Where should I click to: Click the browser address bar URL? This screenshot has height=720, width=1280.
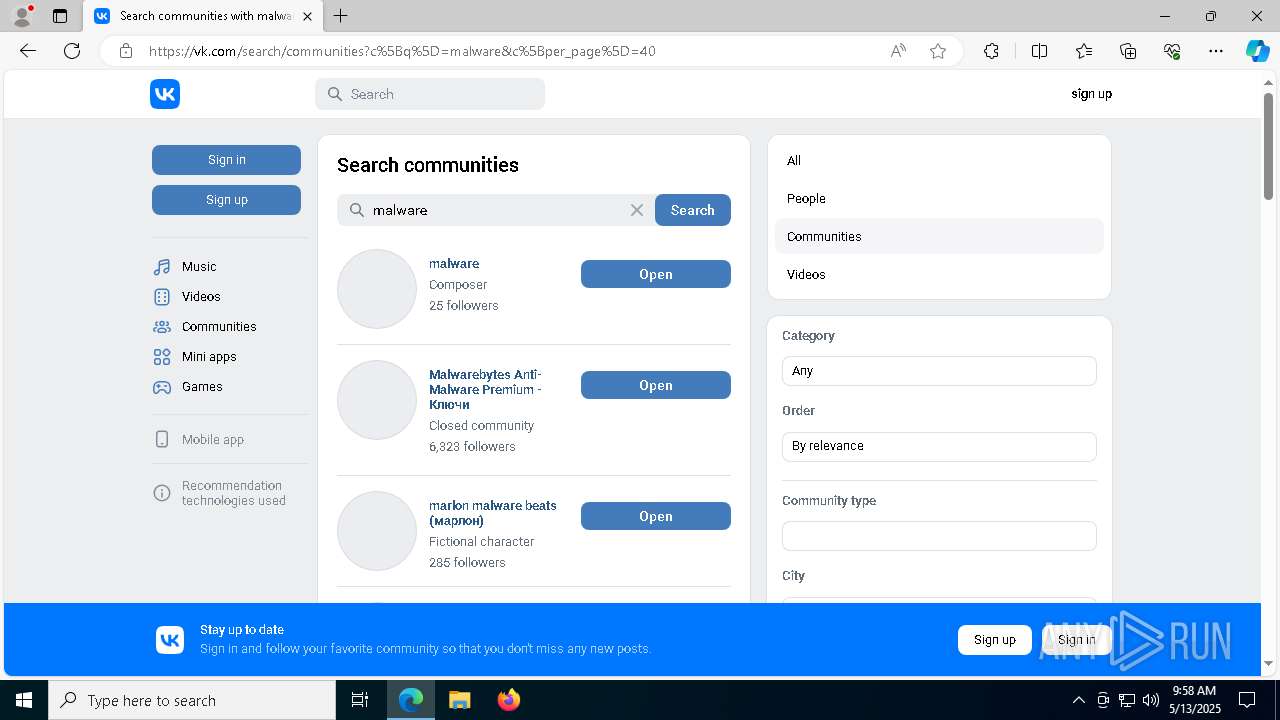[402, 51]
